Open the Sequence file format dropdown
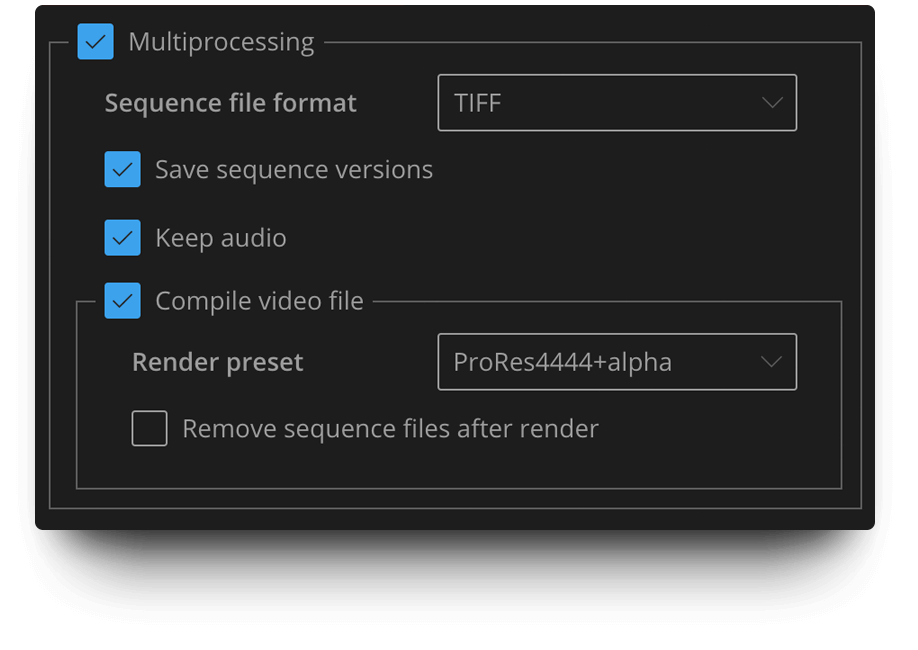The height and width of the screenshot is (650, 918). point(617,102)
